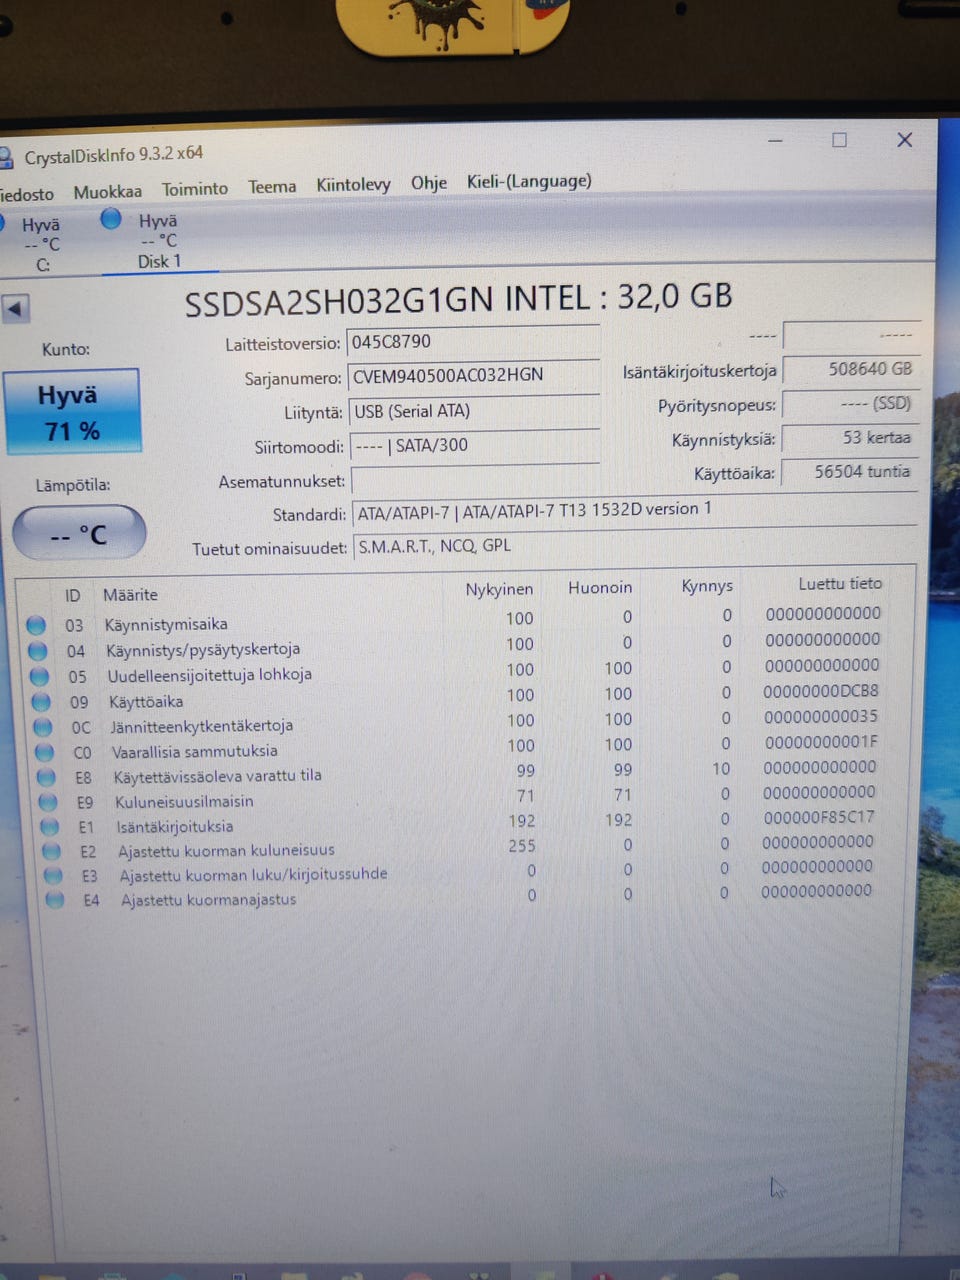Click status icon for Ajastettu kuorman luku/kirjoitussuhde
Screen dimensions: 960x1280
pos(53,876)
